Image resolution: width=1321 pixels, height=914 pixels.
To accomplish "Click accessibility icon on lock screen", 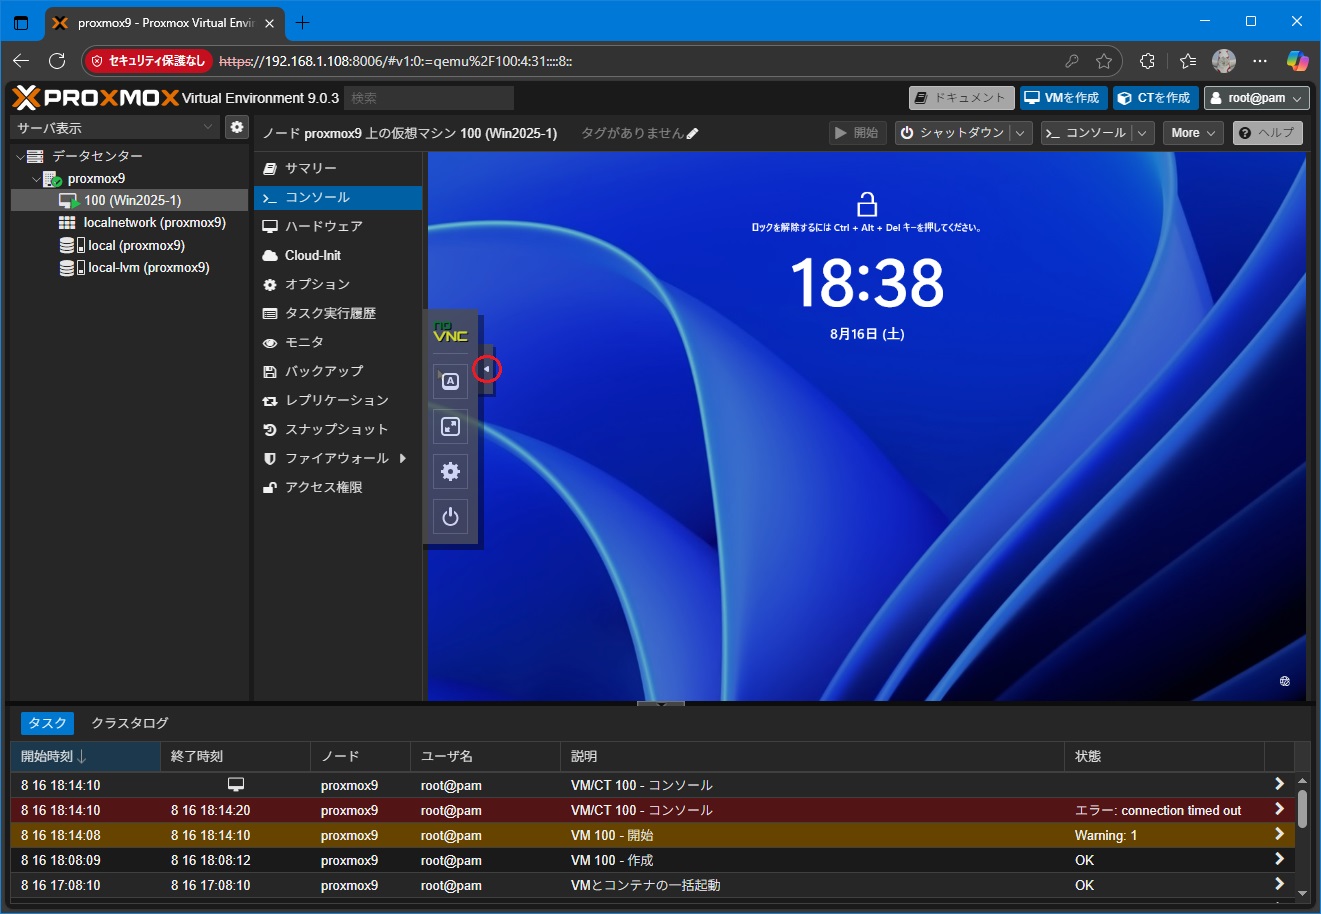I will pyautogui.click(x=1285, y=681).
